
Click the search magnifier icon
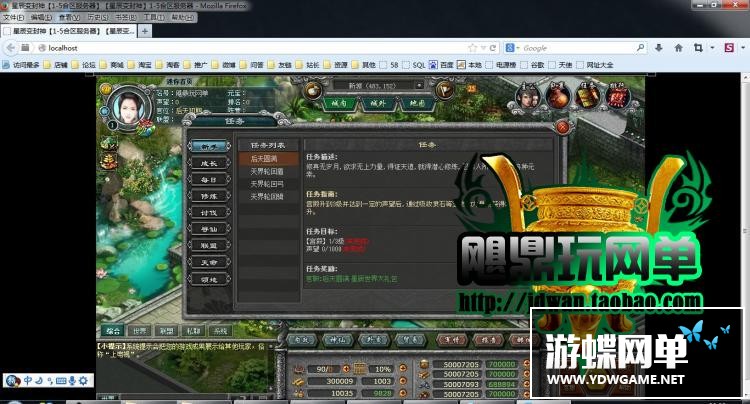(640, 47)
